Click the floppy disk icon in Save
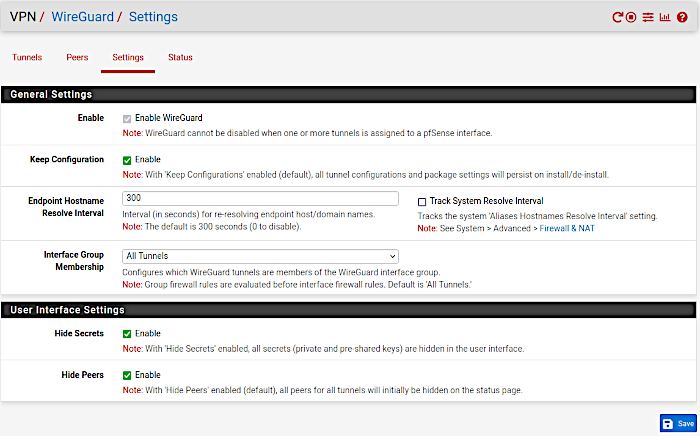The height and width of the screenshot is (436, 700). point(668,424)
